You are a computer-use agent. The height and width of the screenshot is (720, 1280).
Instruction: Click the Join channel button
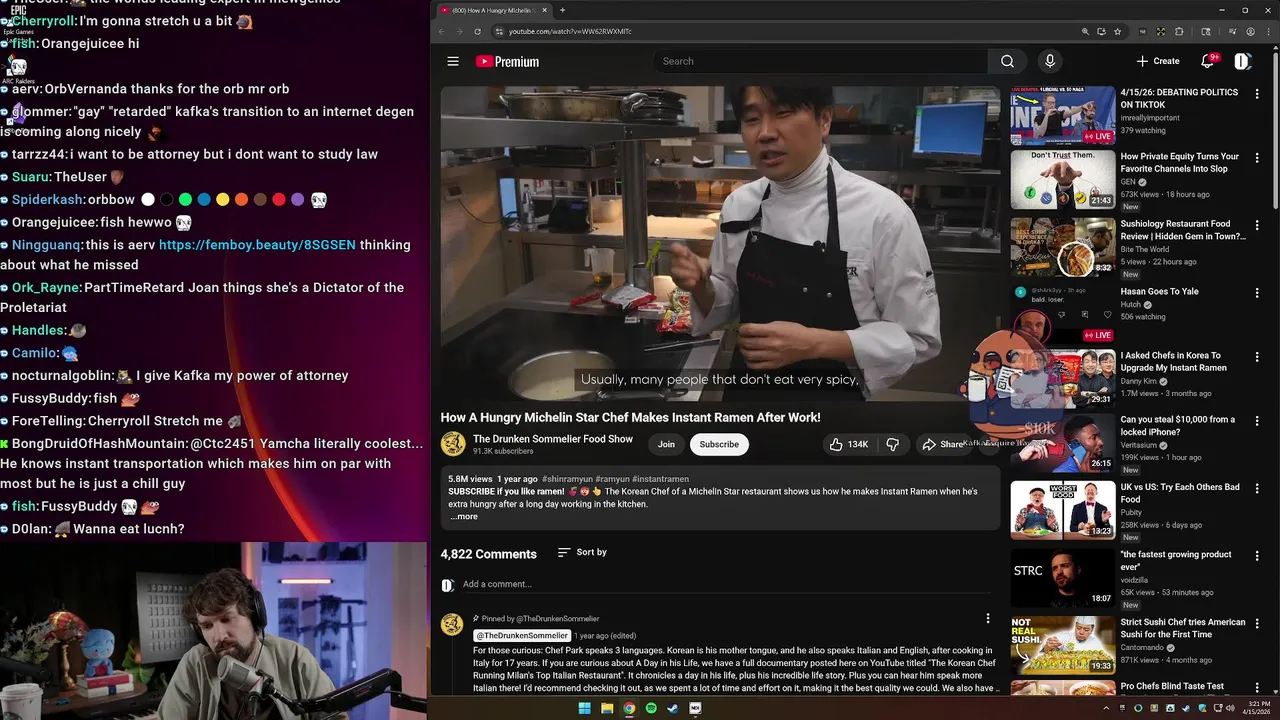(666, 444)
